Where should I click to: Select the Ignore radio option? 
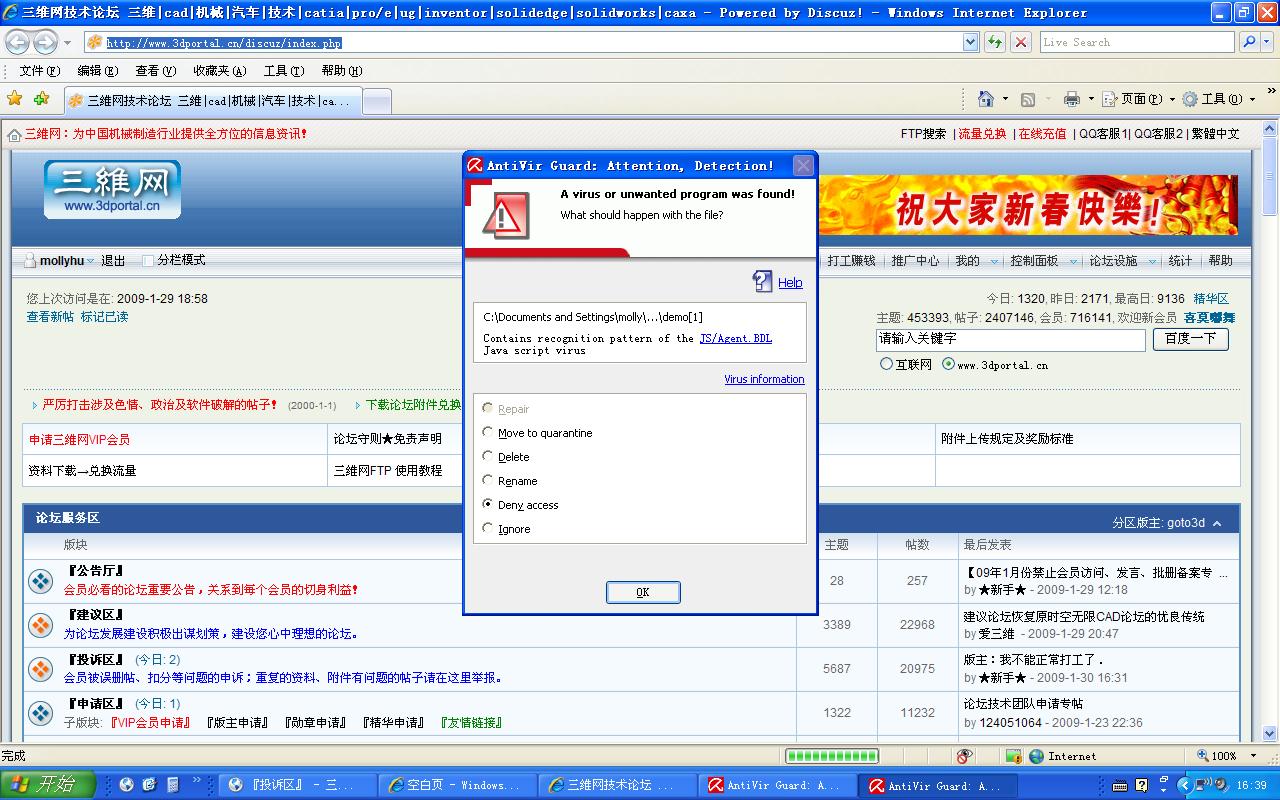[x=488, y=528]
